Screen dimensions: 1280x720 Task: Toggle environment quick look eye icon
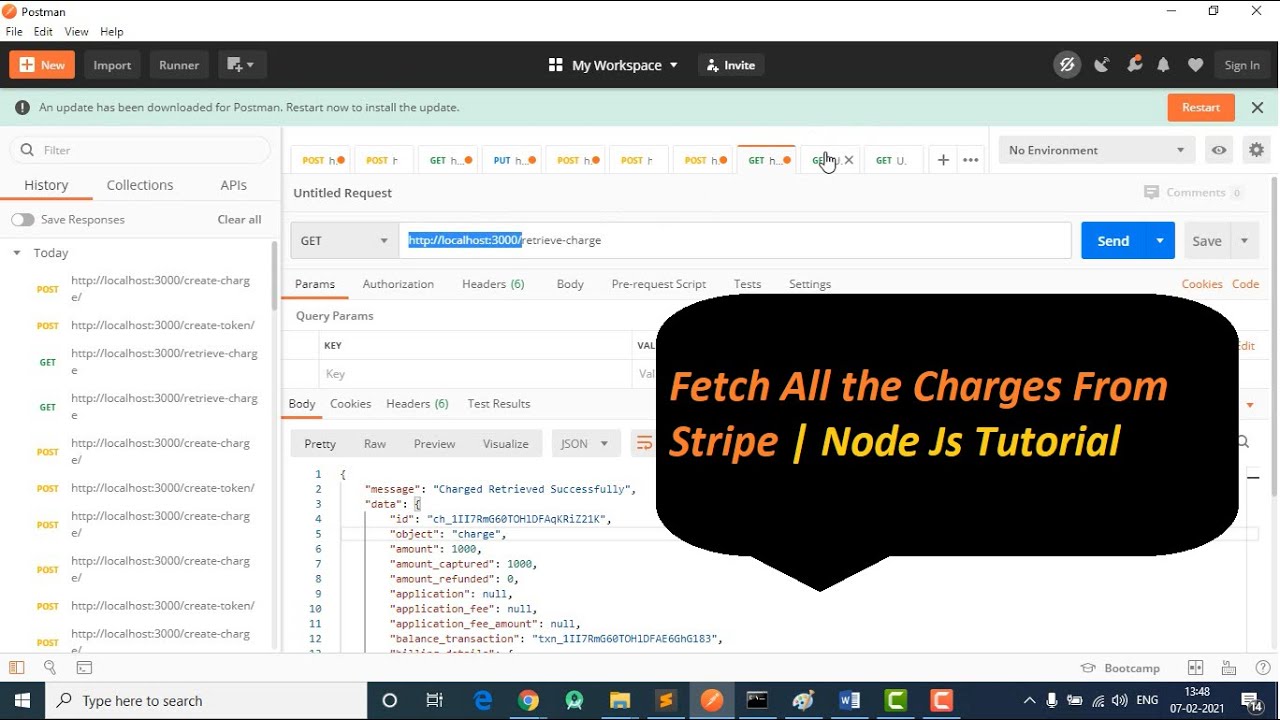click(x=1219, y=150)
